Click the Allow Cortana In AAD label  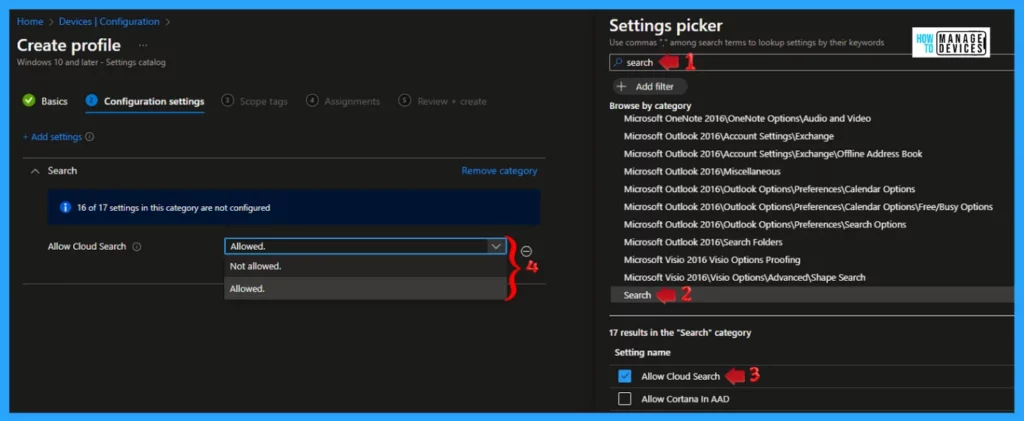pos(685,399)
